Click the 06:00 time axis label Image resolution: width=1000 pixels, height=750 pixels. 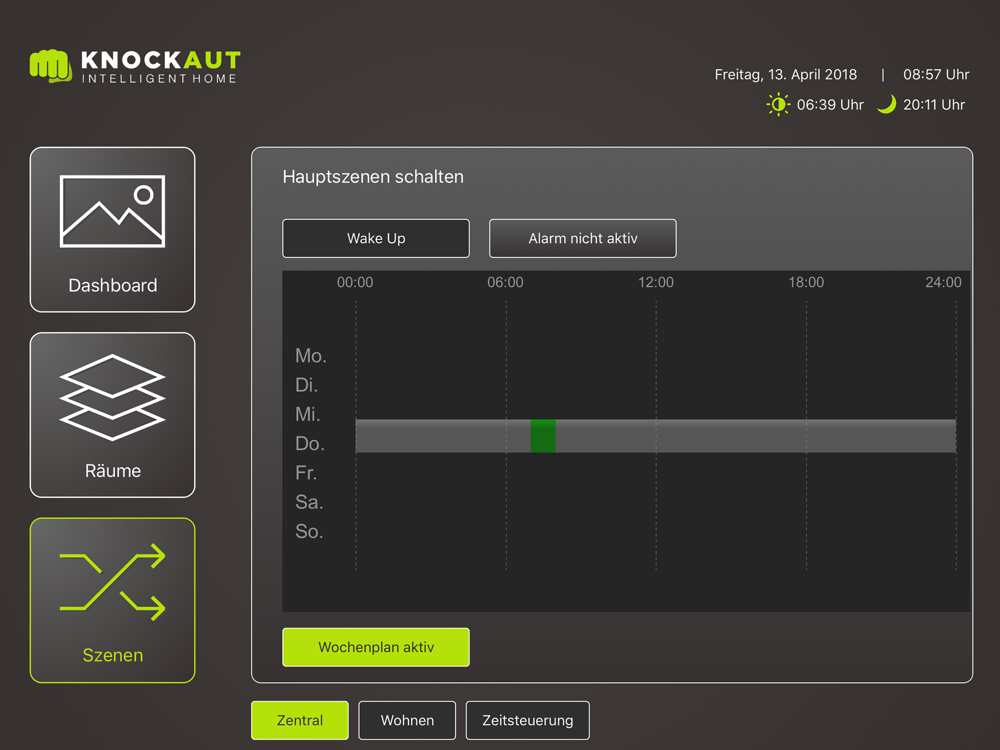point(505,283)
